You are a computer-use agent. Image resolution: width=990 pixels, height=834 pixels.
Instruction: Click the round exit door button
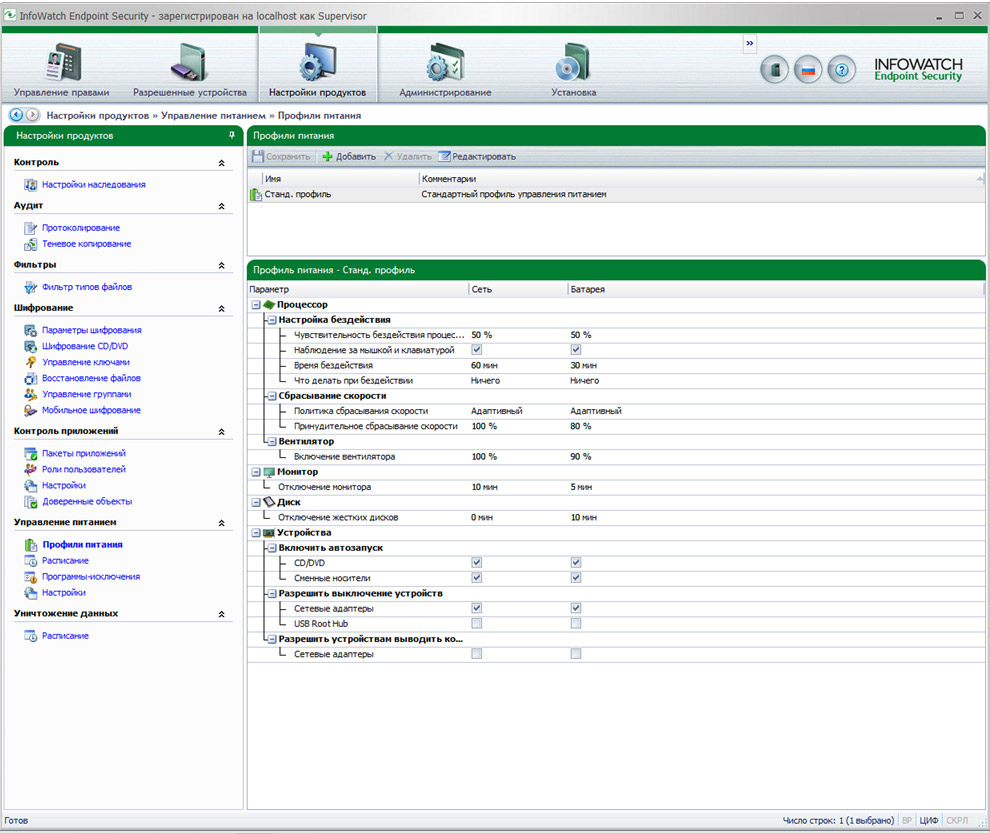pyautogui.click(x=775, y=69)
